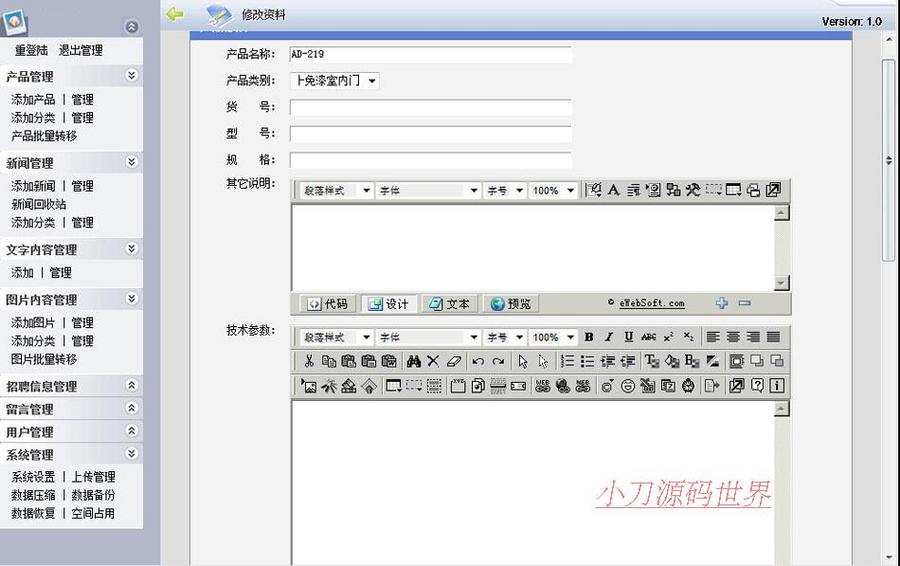This screenshot has width=900, height=566.
Task: Click the font color icon (T with swatch)
Action: tap(651, 361)
